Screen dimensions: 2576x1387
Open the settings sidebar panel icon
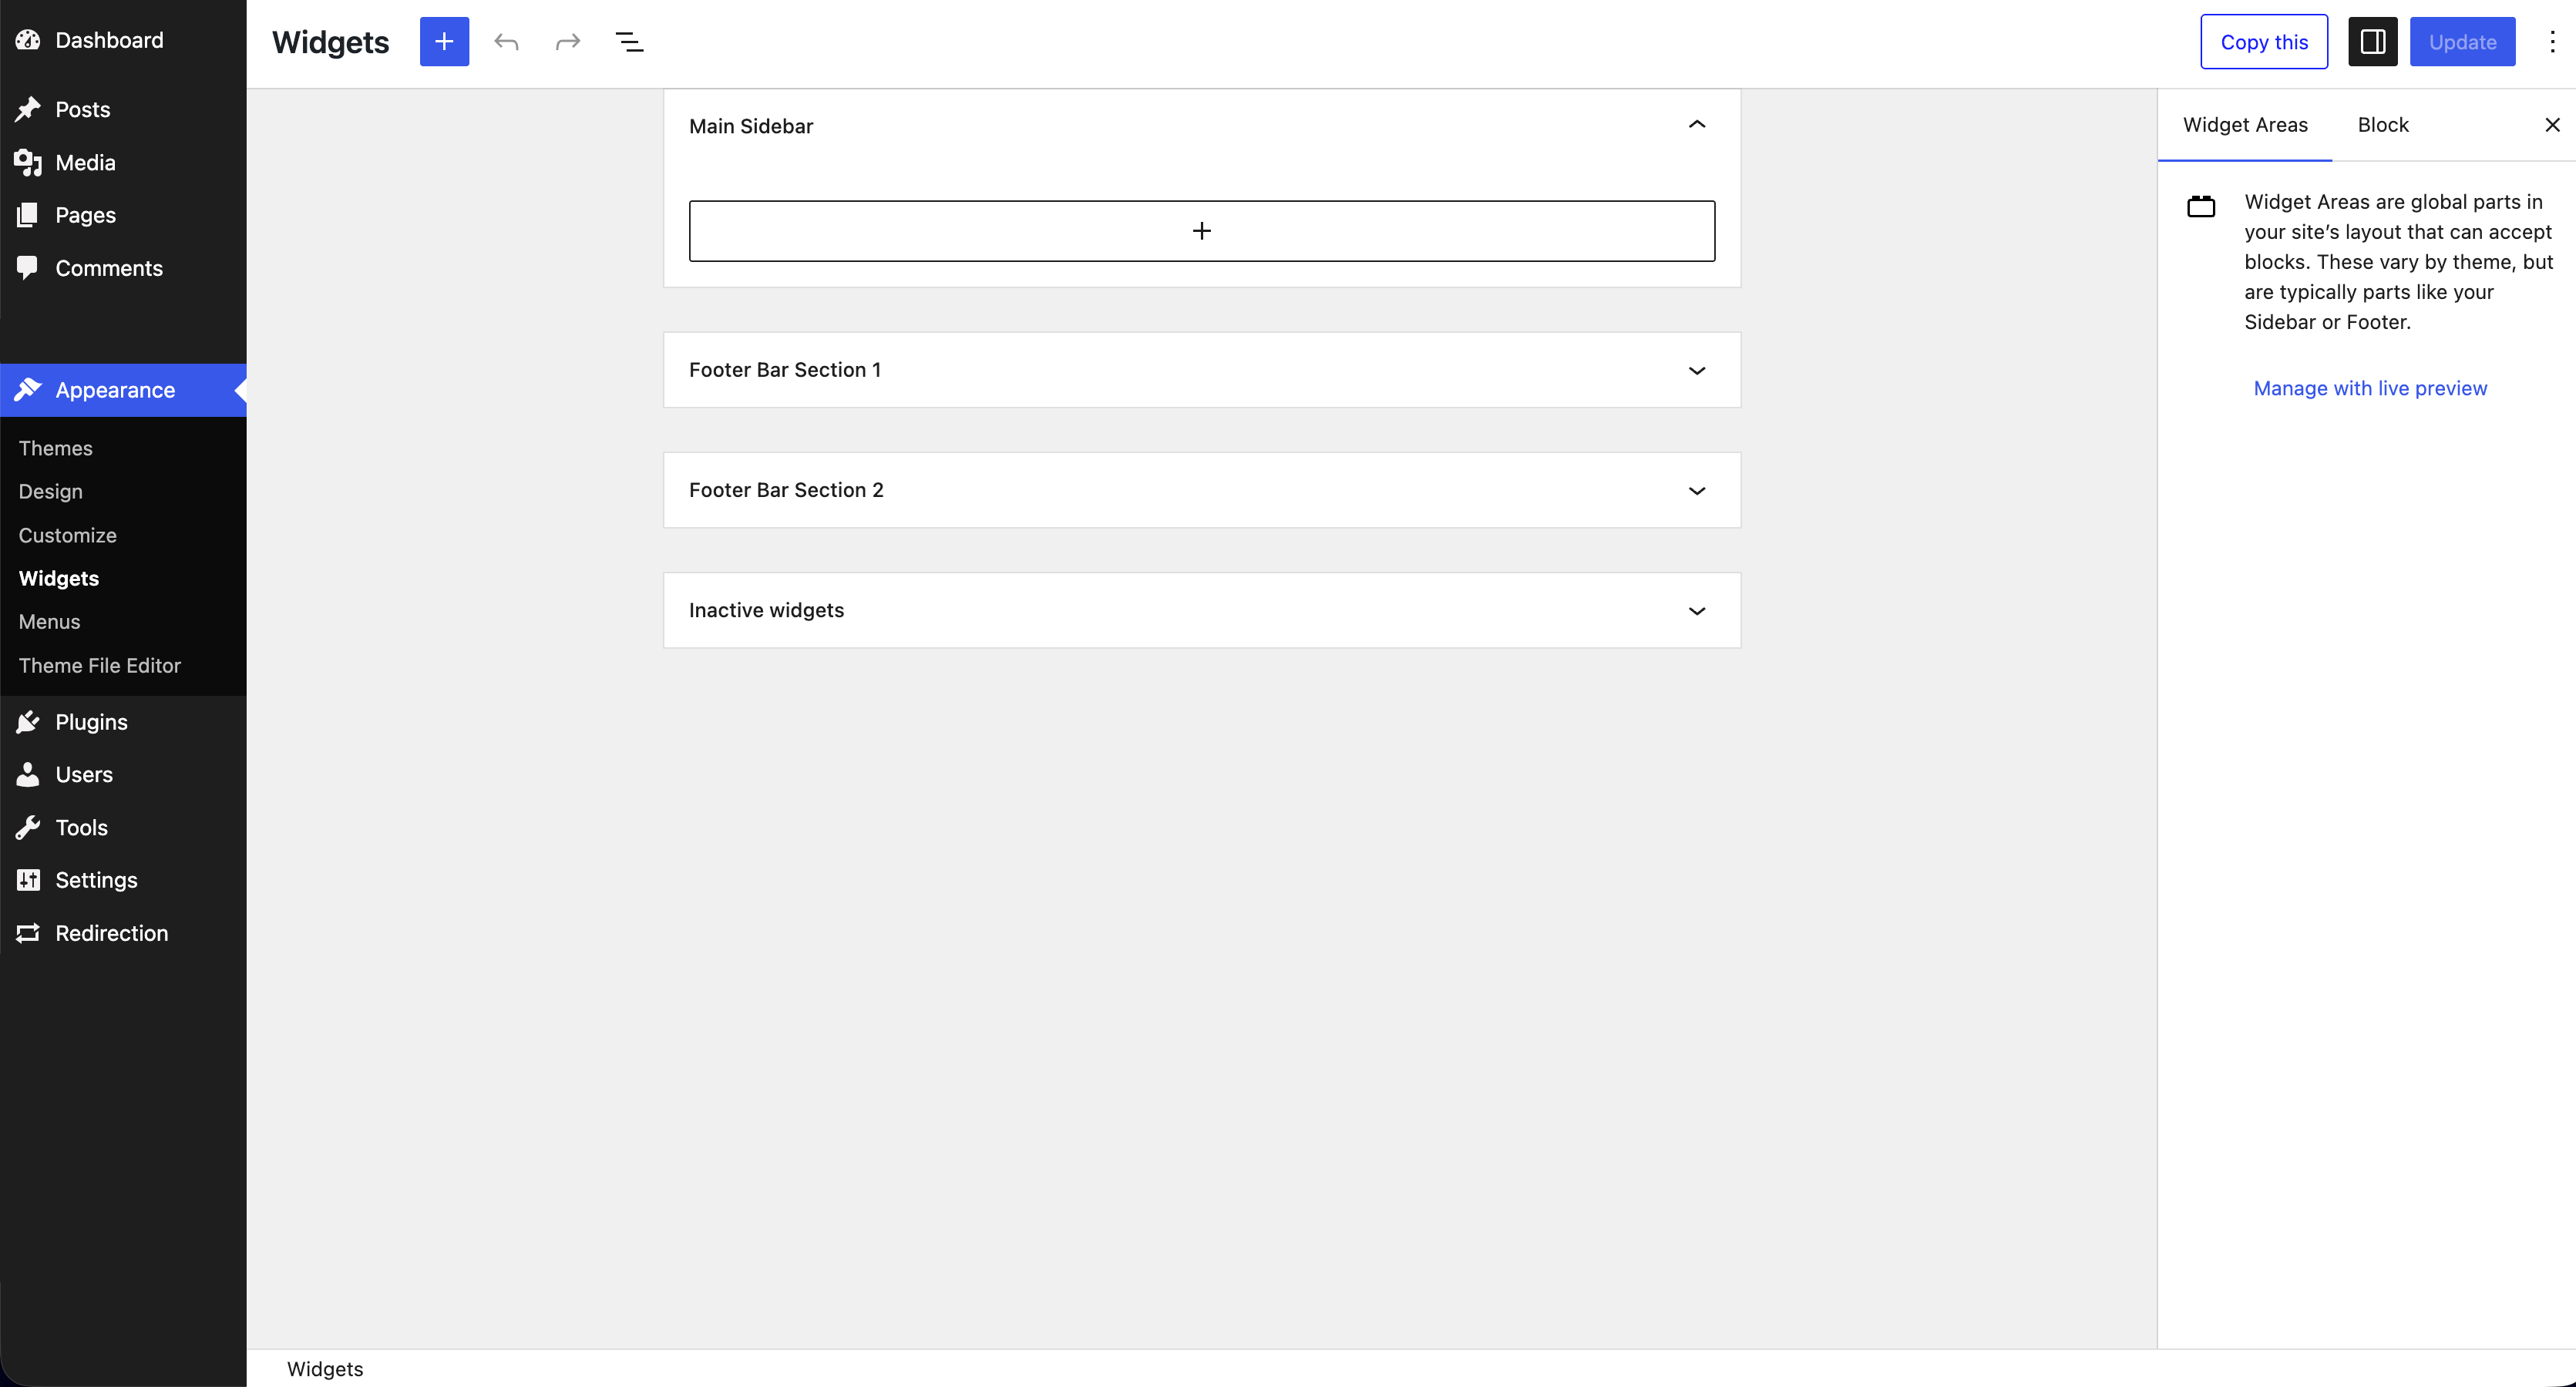click(2372, 41)
